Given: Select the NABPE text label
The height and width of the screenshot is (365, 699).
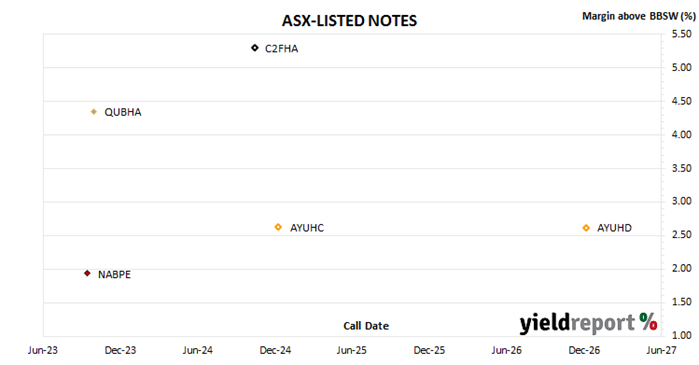Looking at the screenshot, I should click(x=115, y=275).
